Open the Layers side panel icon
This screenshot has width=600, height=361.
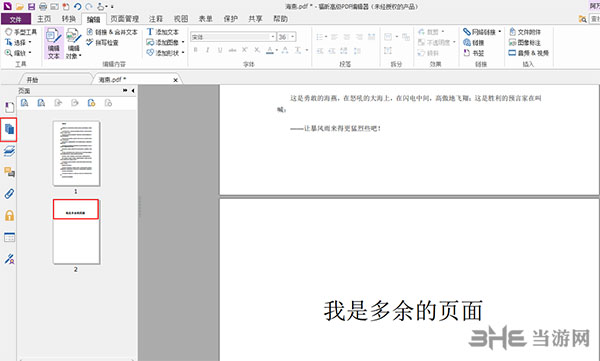click(x=9, y=152)
